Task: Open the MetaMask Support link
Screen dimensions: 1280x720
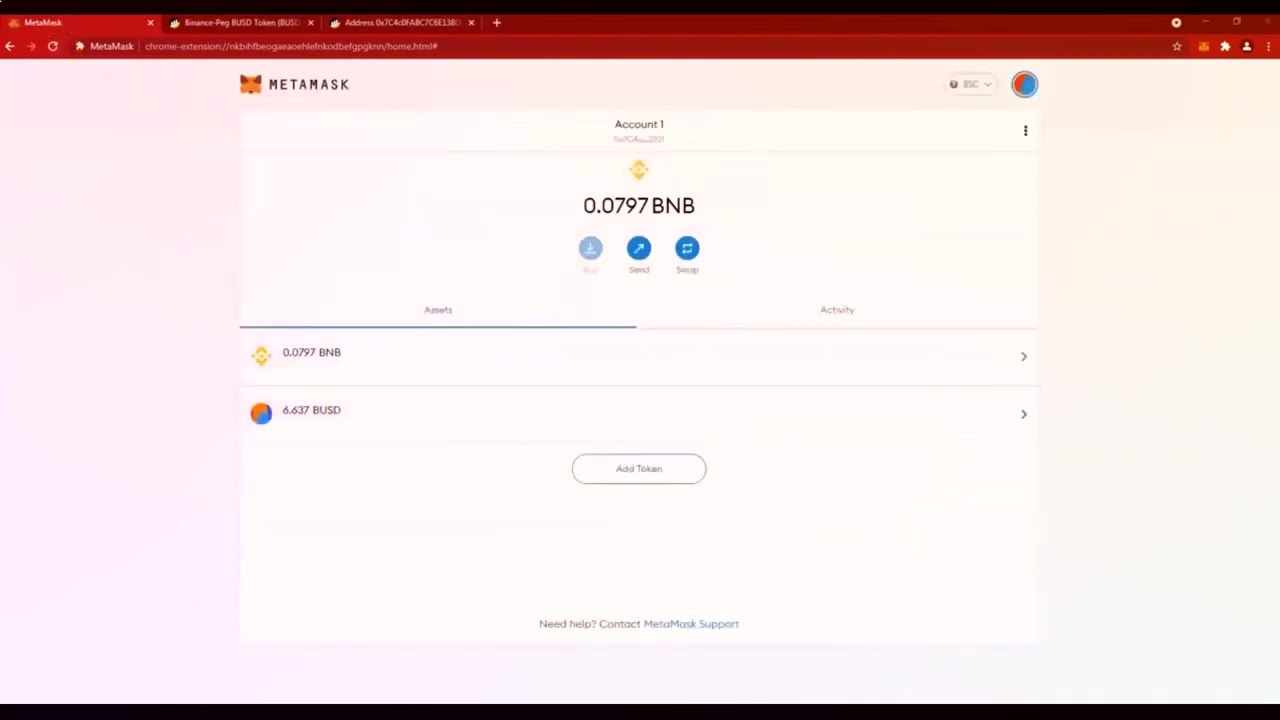Action: coord(691,624)
